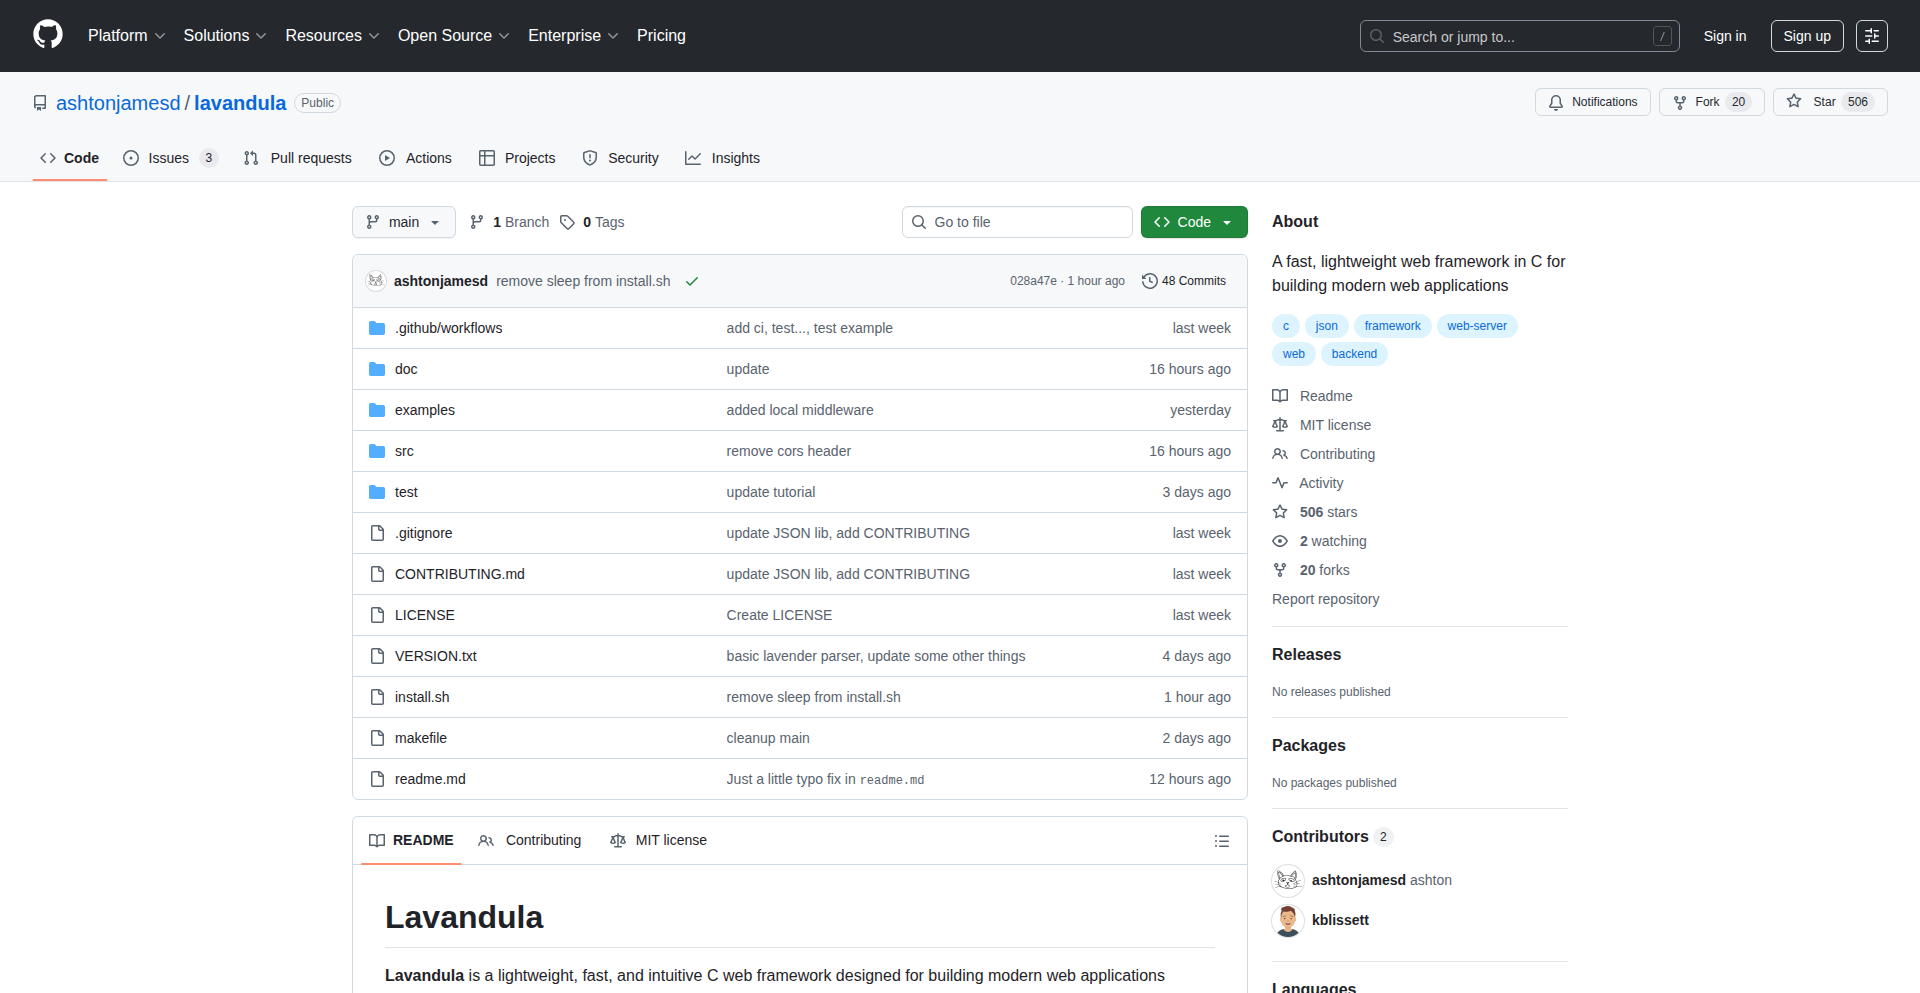Select the Contributing tab in README panel

[530, 841]
